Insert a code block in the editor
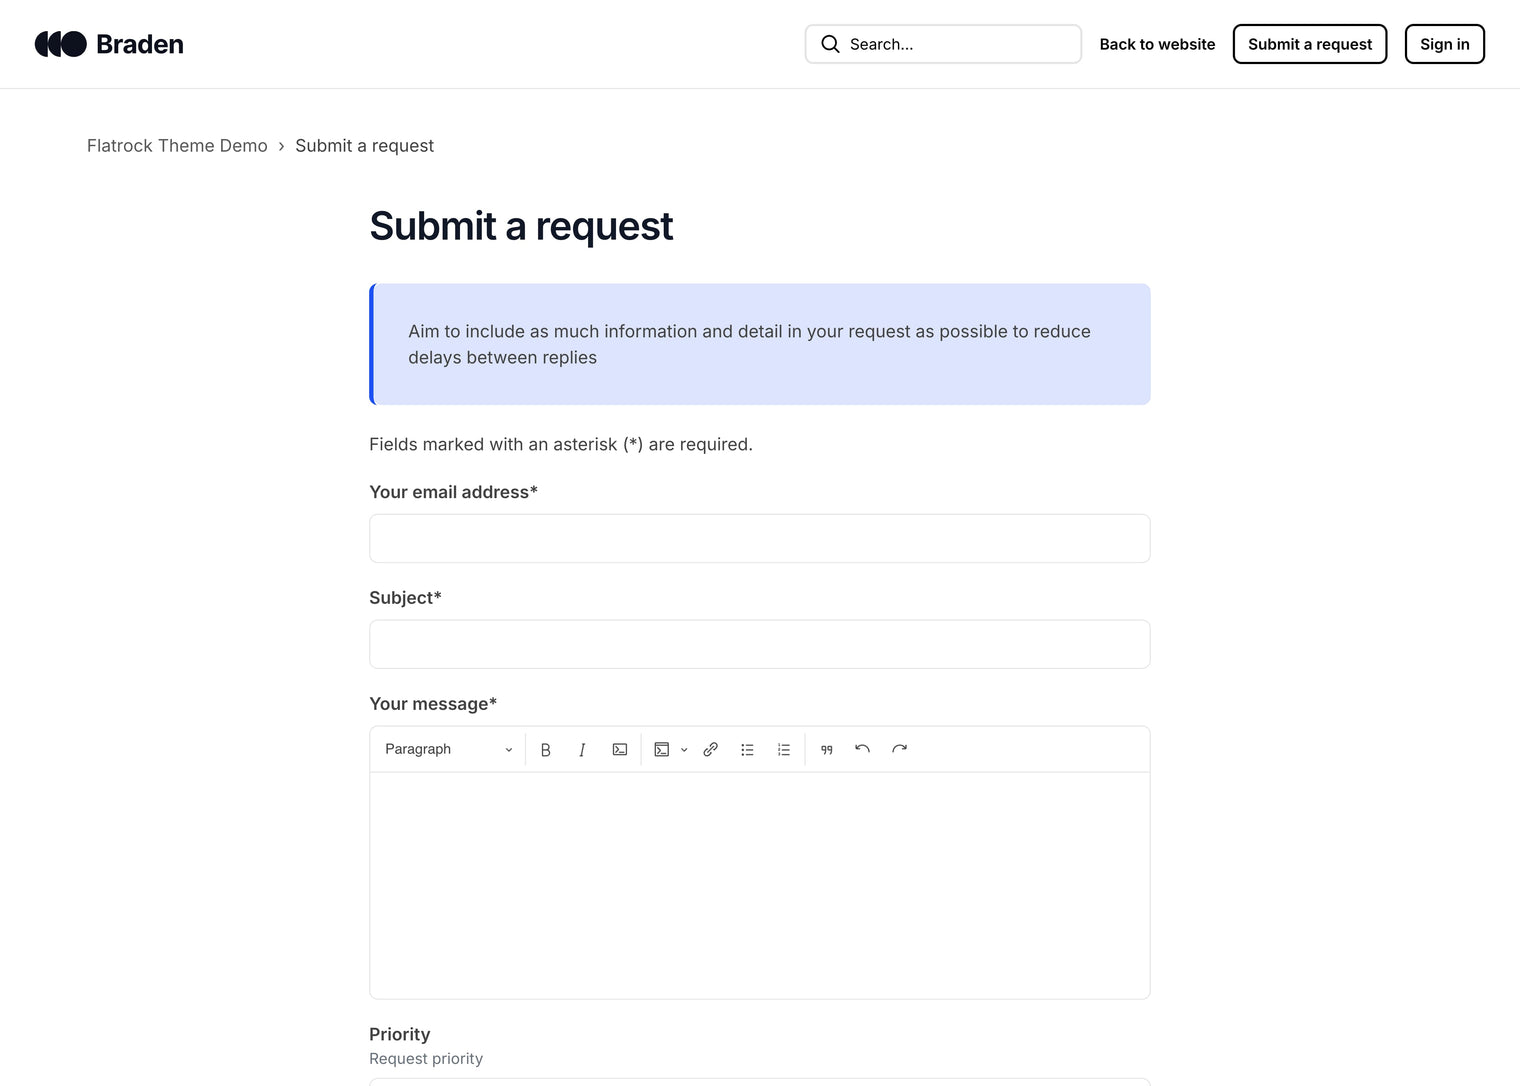Viewport: 1520px width, 1086px height. click(x=661, y=749)
